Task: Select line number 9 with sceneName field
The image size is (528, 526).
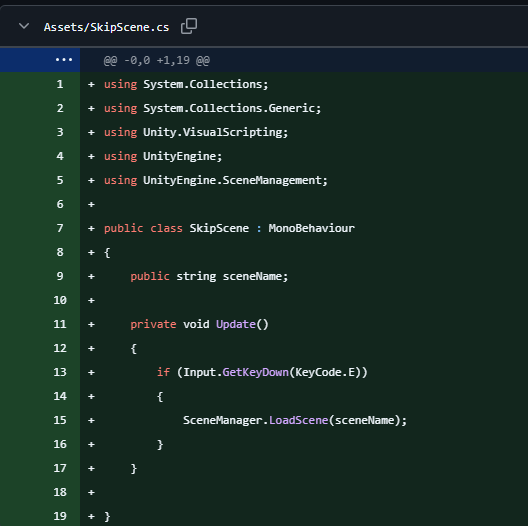Action: [60, 276]
